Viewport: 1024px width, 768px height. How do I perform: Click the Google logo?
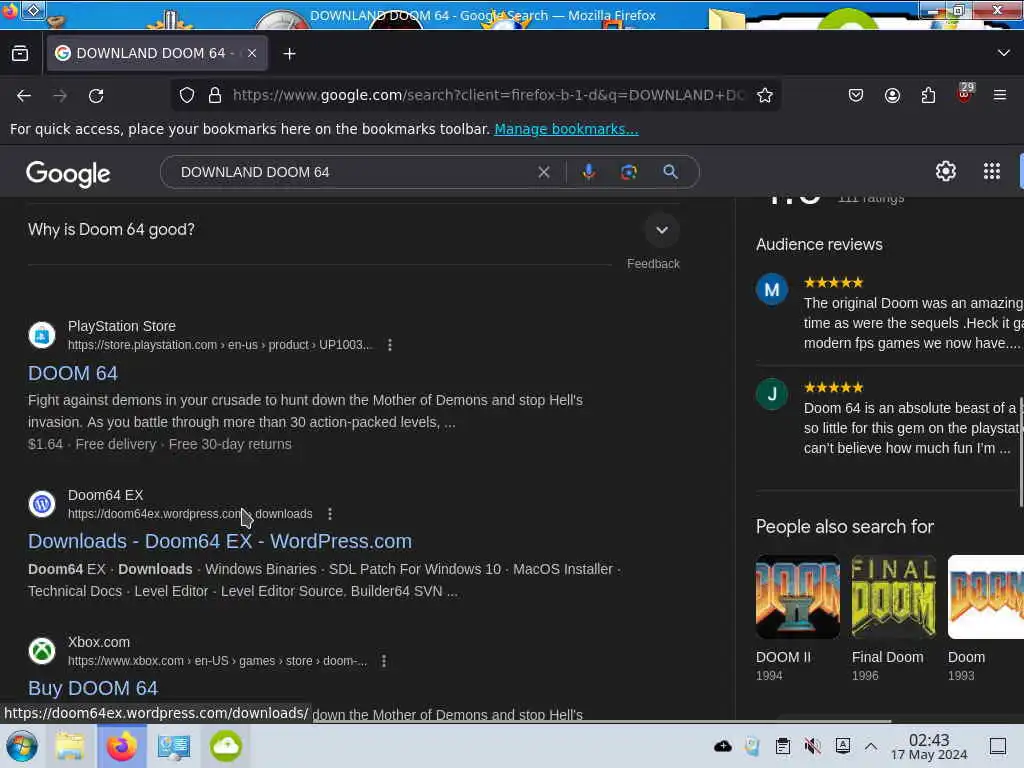[x=68, y=173]
